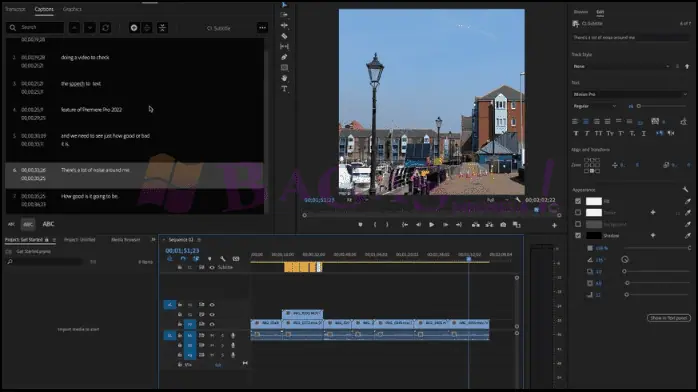The height and width of the screenshot is (392, 698).
Task: Toggle eye visibility of third video track
Action: pyautogui.click(x=212, y=324)
